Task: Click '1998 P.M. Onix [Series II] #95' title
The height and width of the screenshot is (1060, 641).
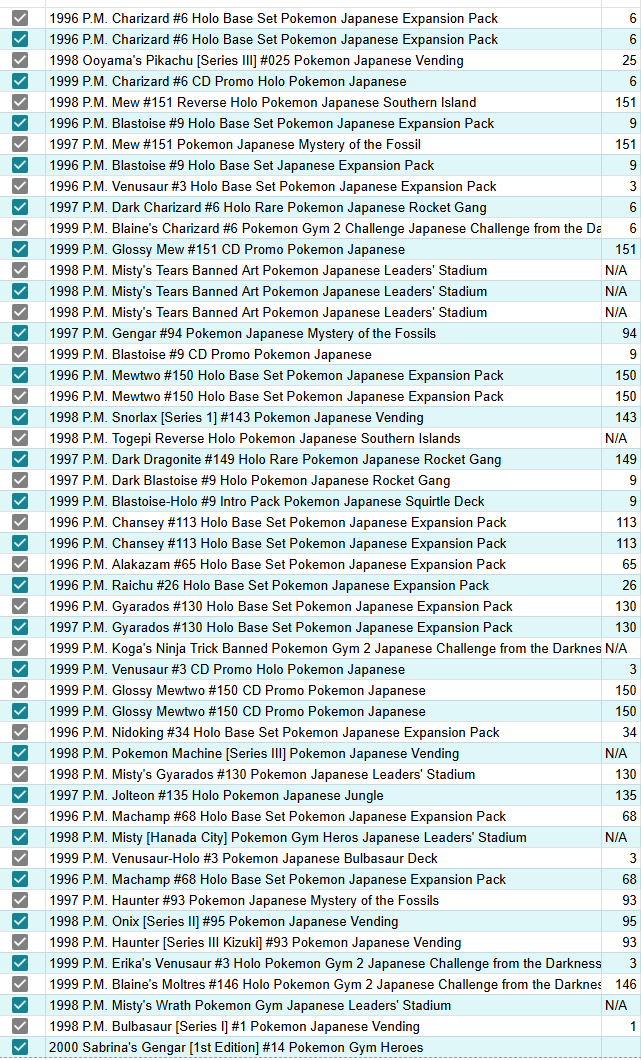Action: [x=224, y=921]
